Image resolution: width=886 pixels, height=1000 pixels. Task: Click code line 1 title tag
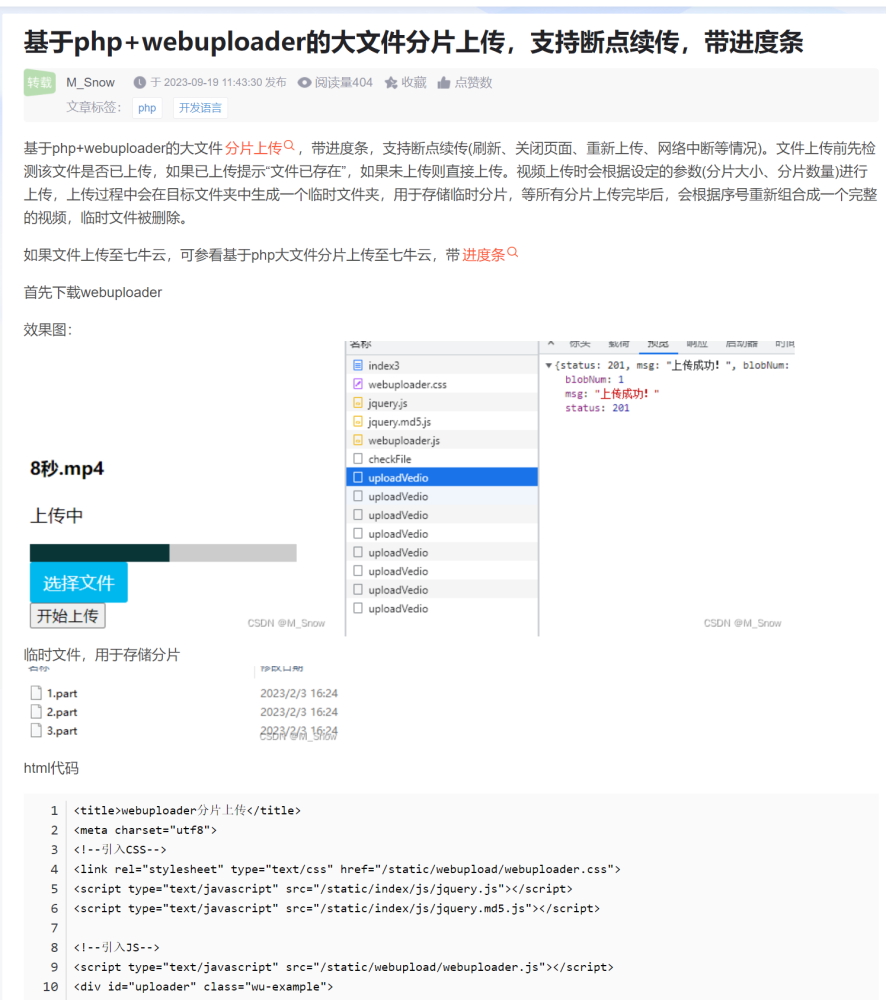pyautogui.click(x=187, y=811)
